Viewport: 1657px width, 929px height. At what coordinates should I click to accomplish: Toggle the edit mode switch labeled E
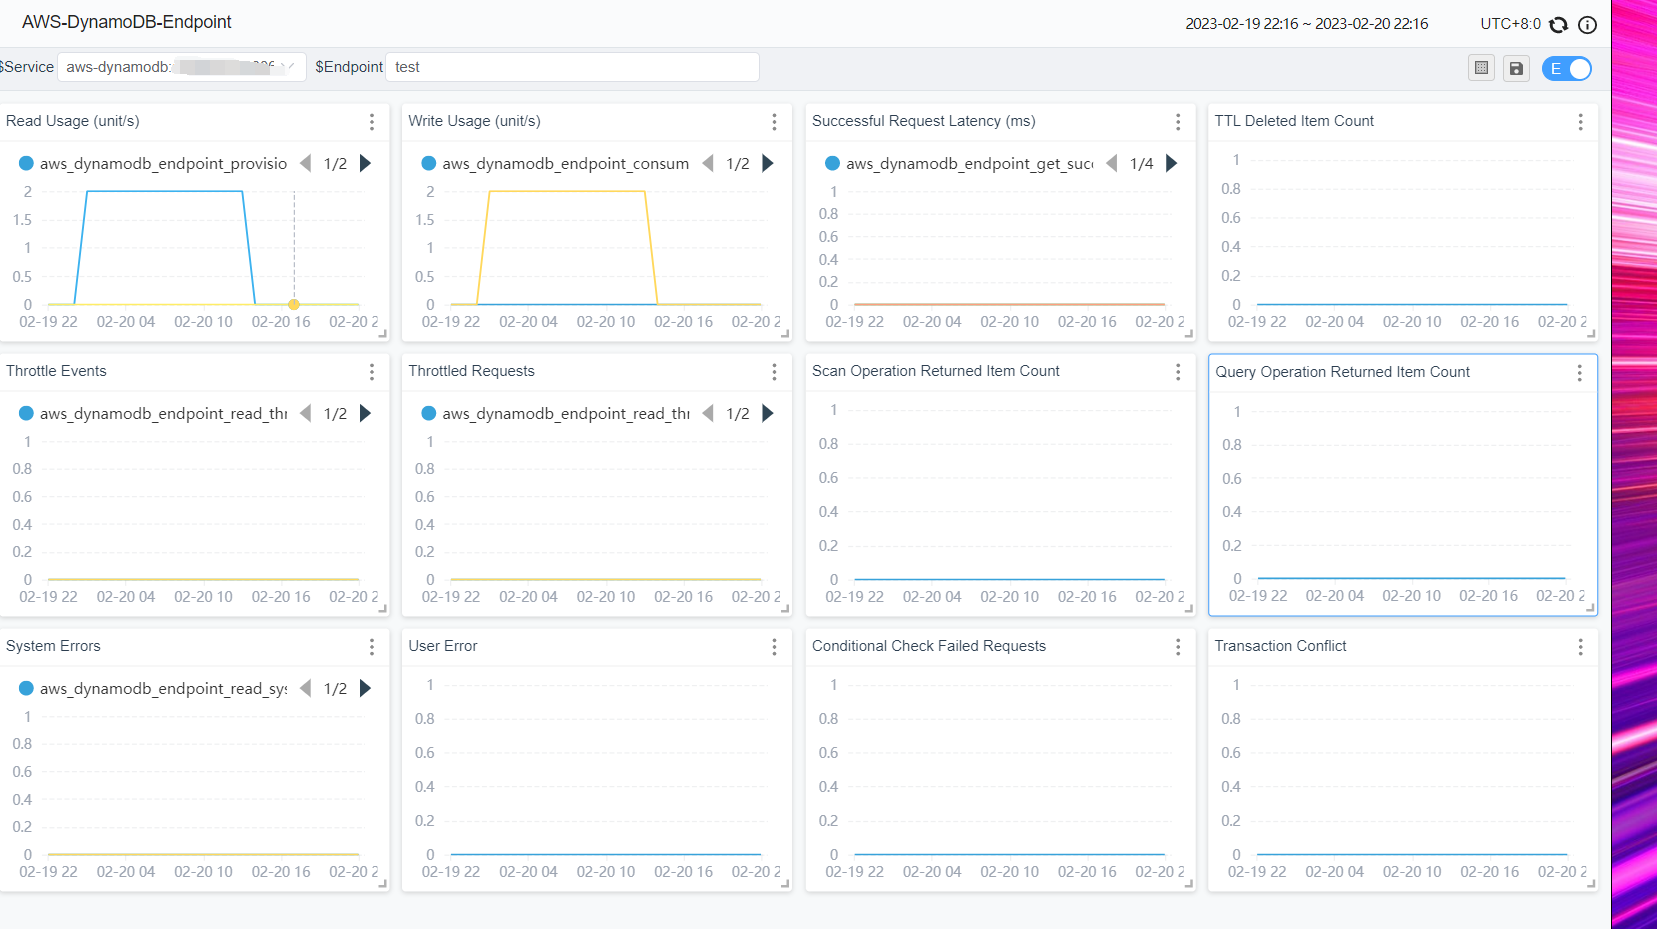[1566, 68]
